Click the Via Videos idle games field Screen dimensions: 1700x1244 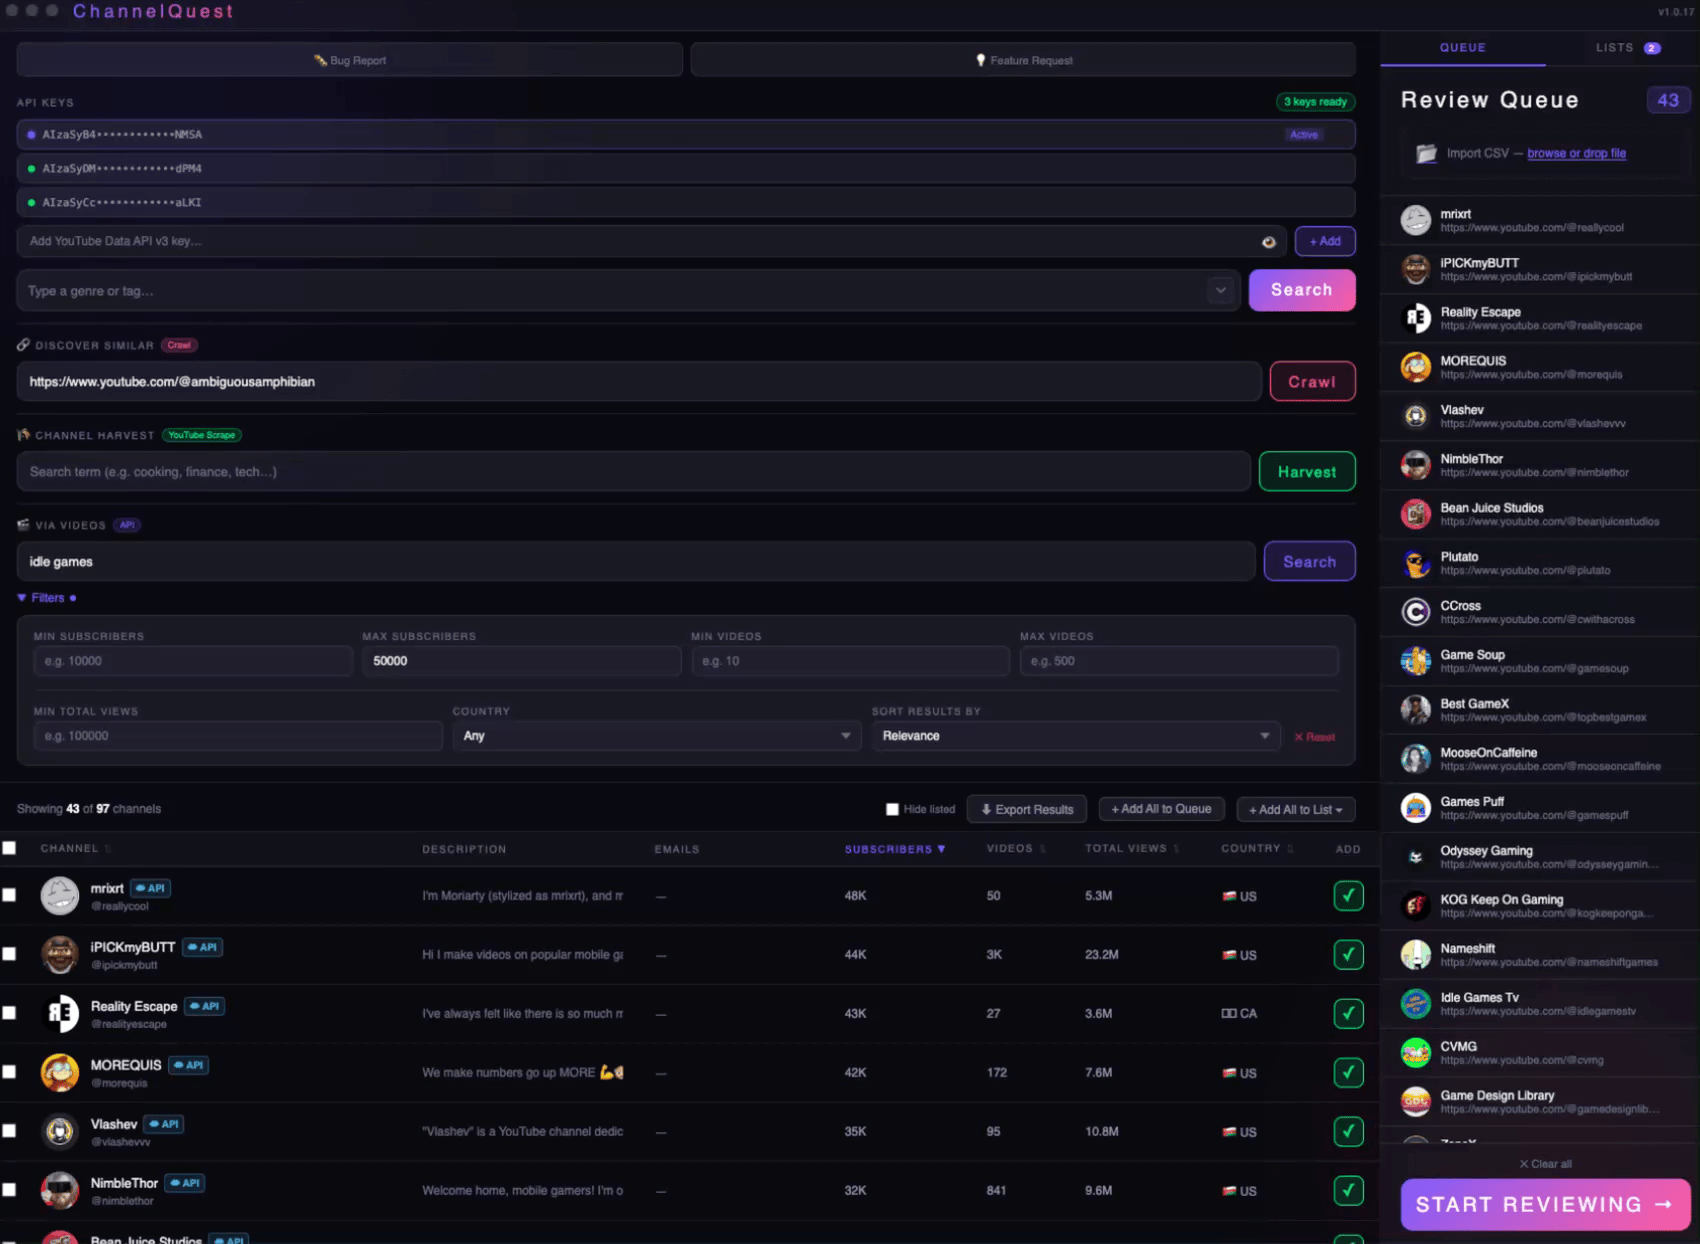tap(636, 562)
